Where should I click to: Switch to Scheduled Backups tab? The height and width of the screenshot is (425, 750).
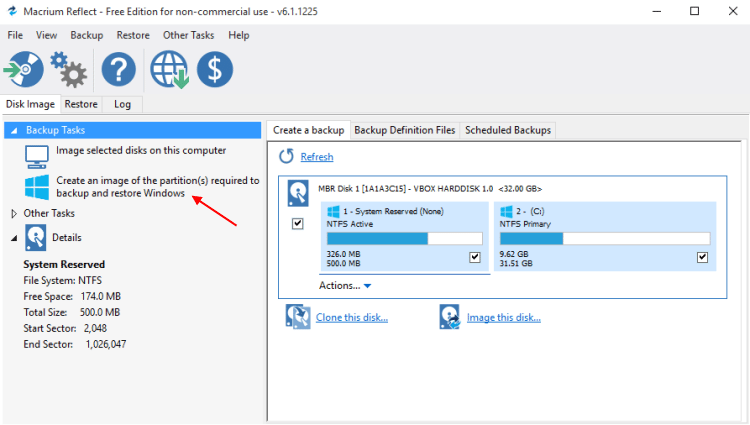[x=507, y=130]
